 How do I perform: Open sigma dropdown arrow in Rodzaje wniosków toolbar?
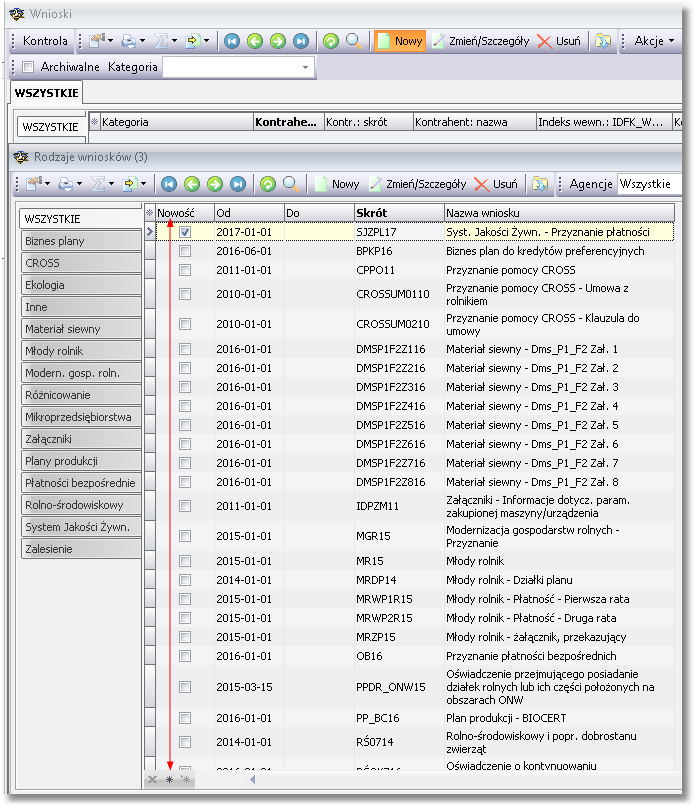[x=111, y=184]
